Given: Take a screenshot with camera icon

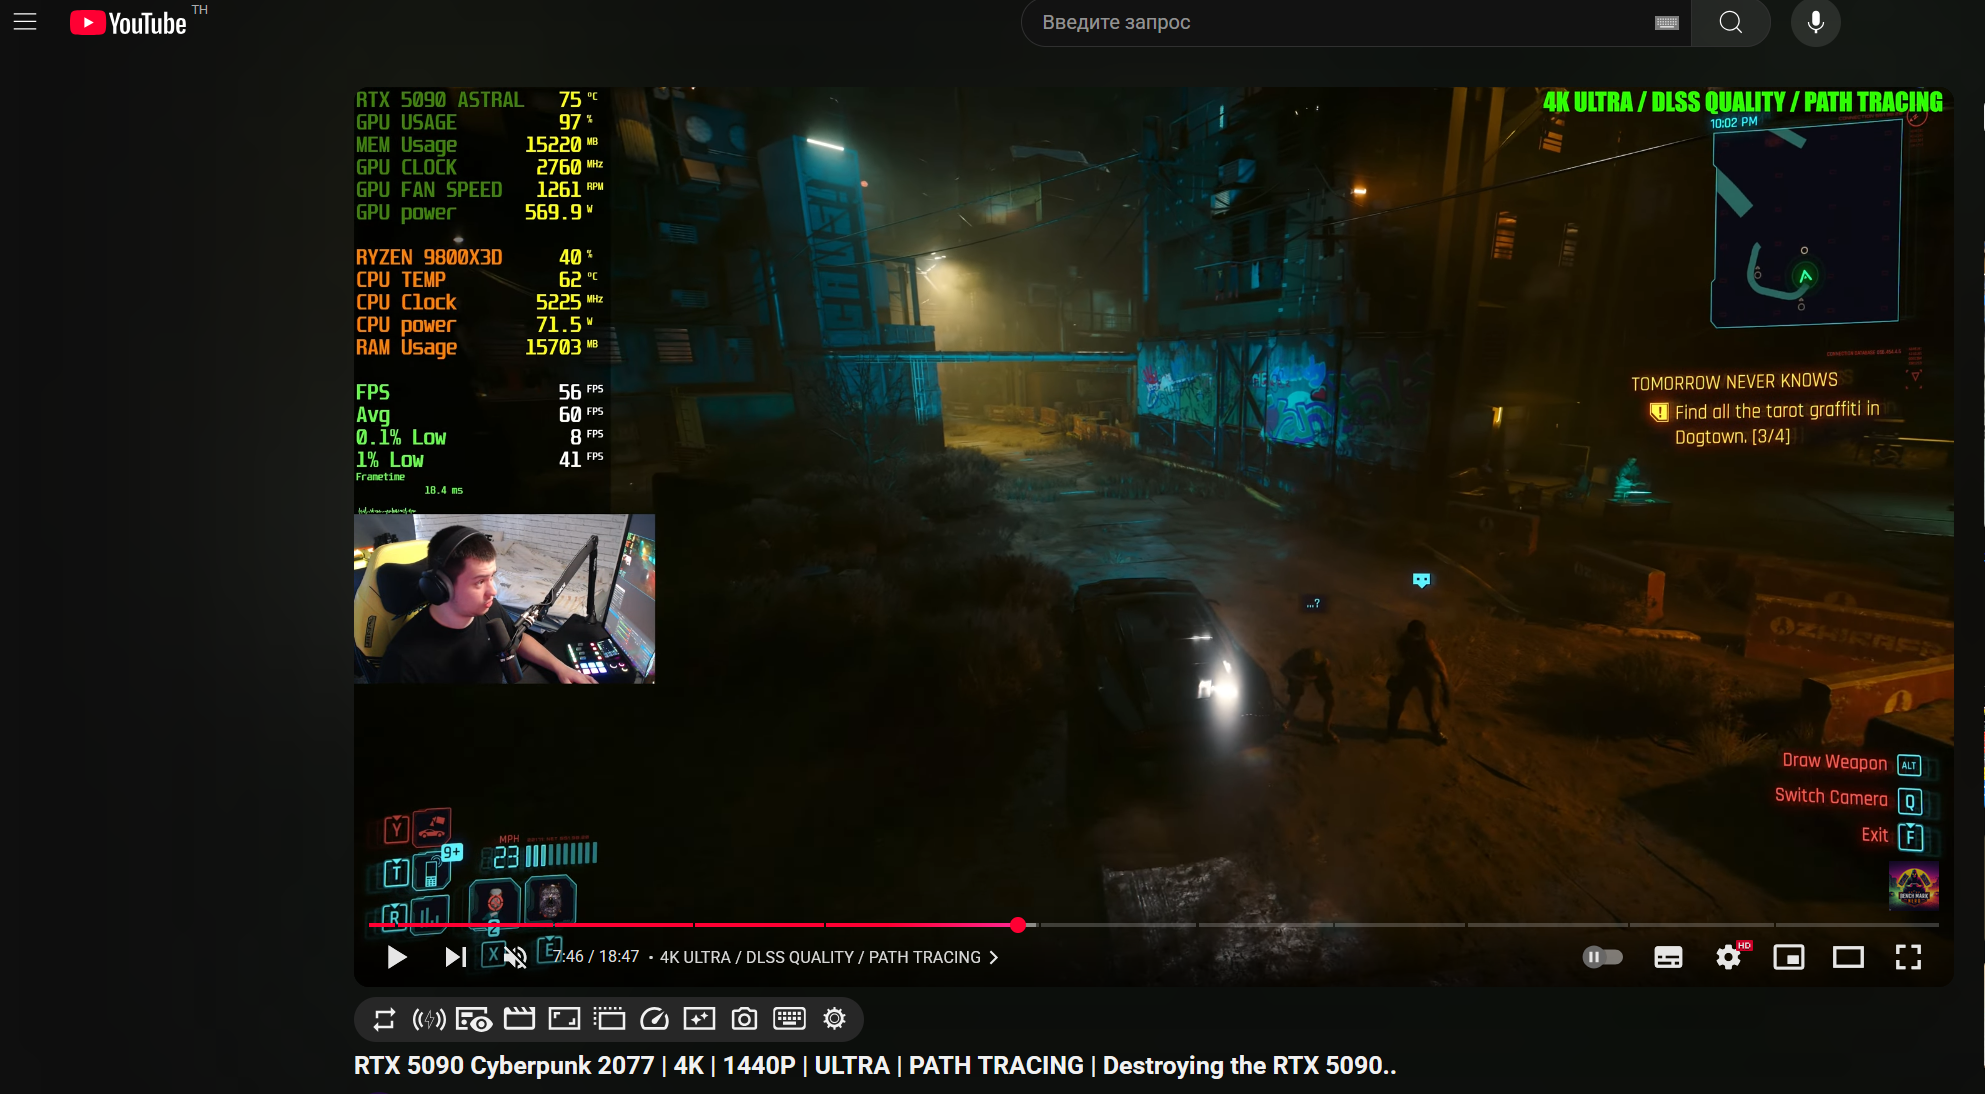Looking at the screenshot, I should pos(744,1019).
